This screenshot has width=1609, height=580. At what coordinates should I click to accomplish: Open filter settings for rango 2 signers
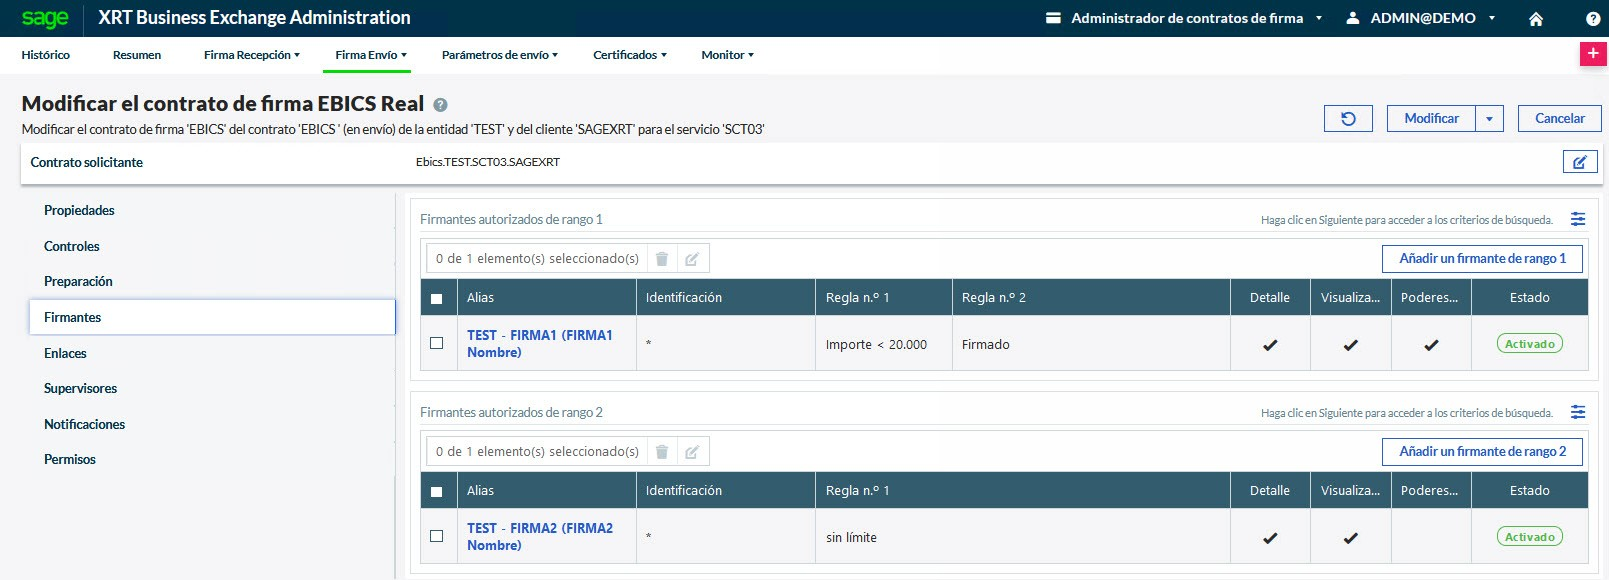(1578, 412)
